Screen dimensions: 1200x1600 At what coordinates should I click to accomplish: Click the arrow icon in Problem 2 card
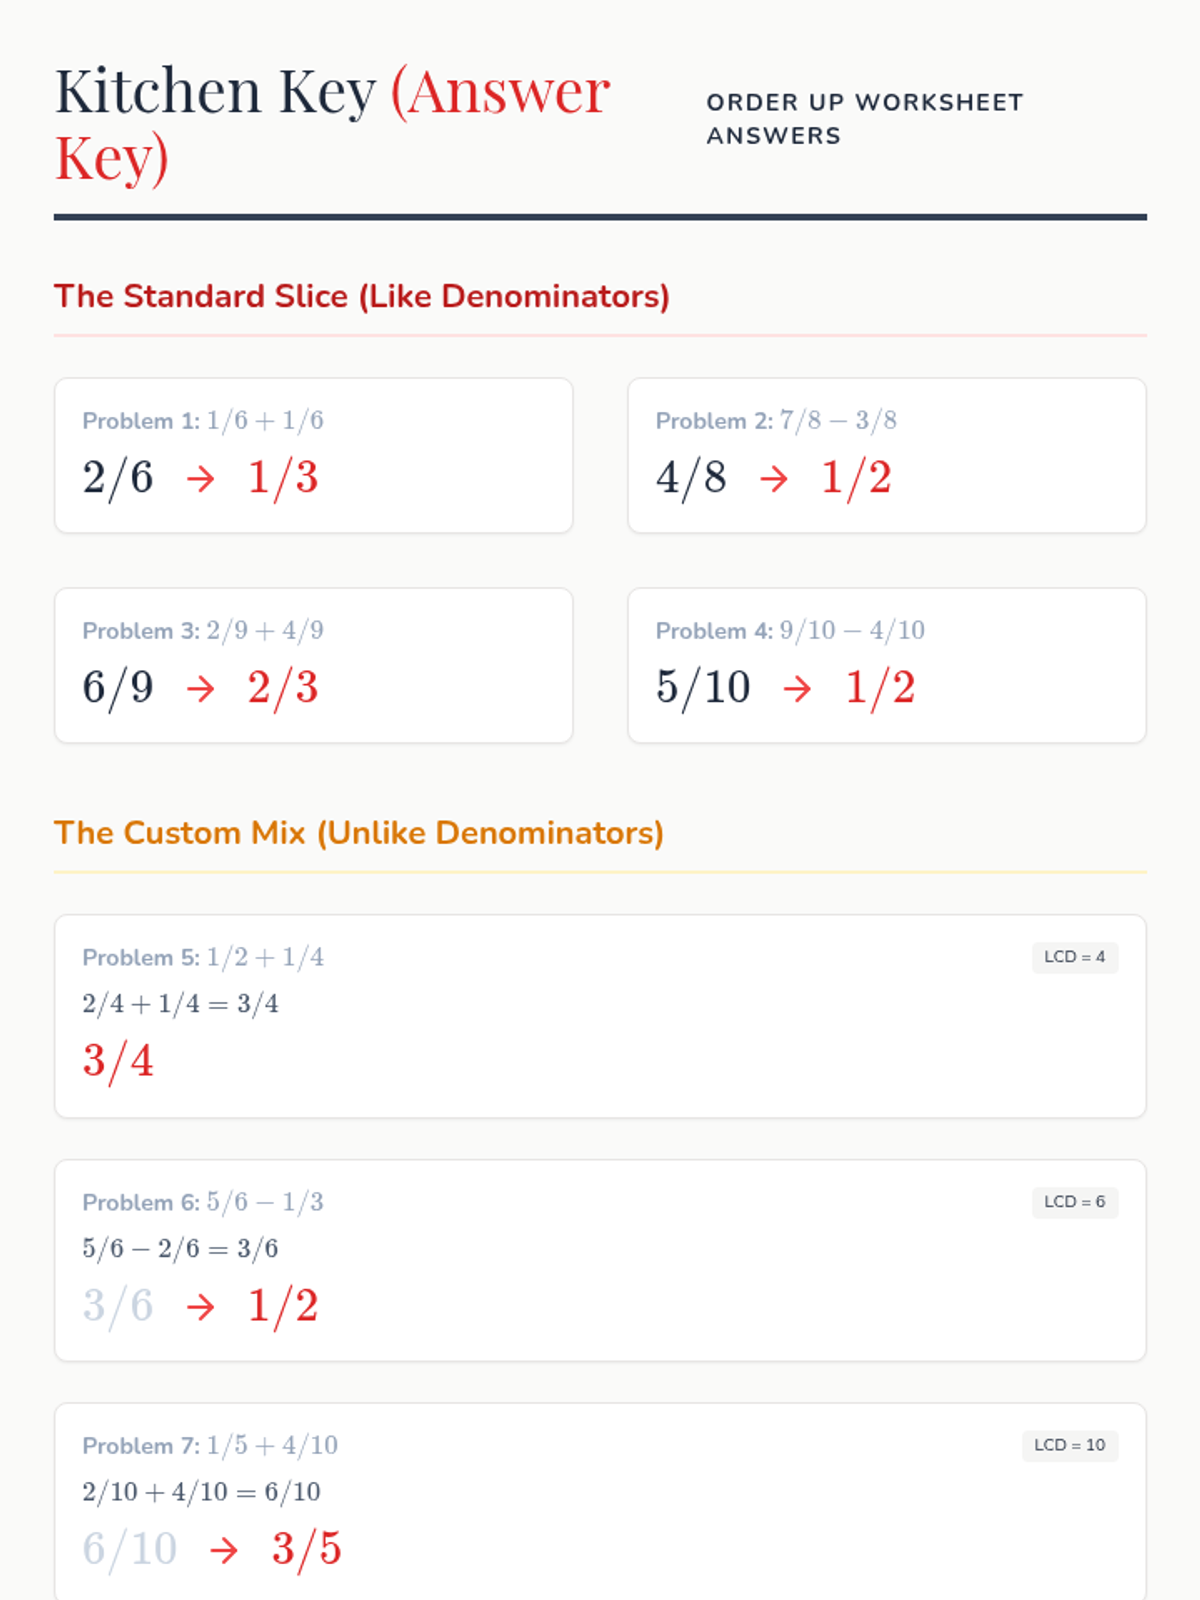[x=774, y=479]
